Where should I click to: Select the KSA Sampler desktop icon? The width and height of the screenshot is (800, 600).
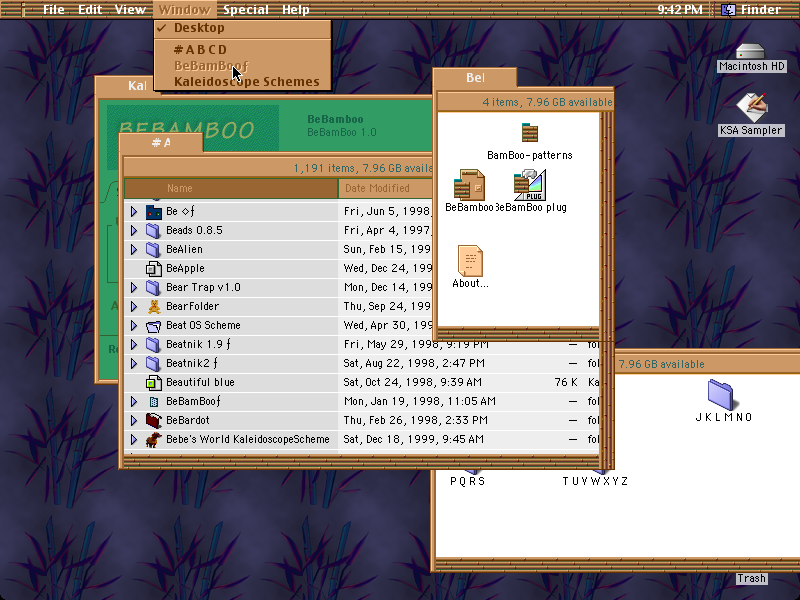[x=752, y=108]
